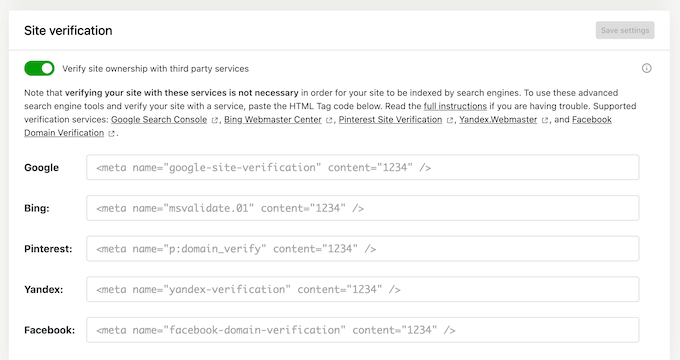Focus the Bing msvalidate.01 field

[x=363, y=208]
